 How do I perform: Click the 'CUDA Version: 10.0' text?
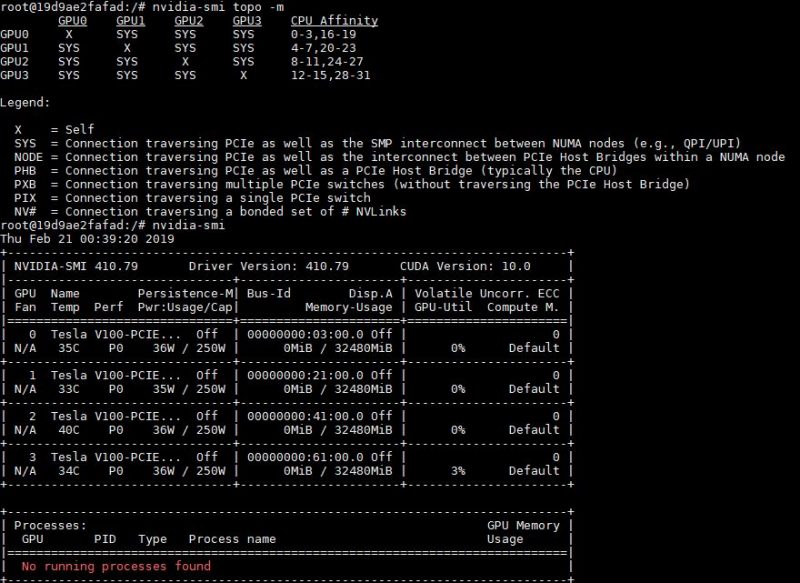point(465,266)
